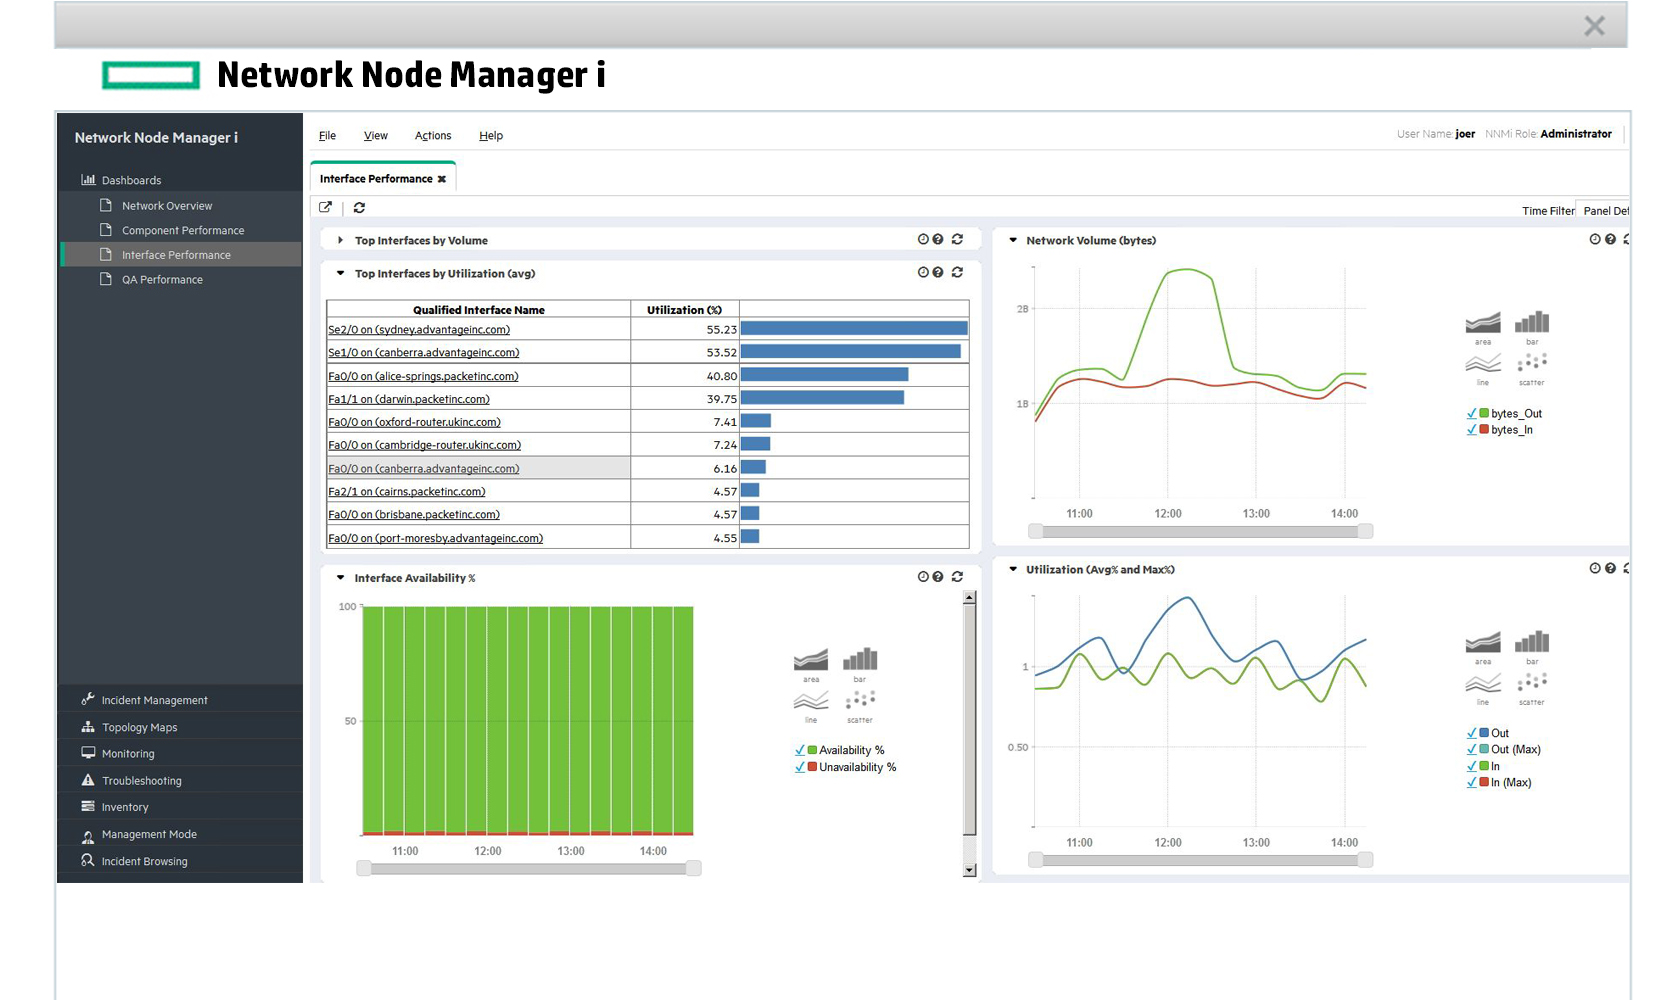
Task: Collapse the Network Volume (bytes) panel
Action: tap(1013, 240)
